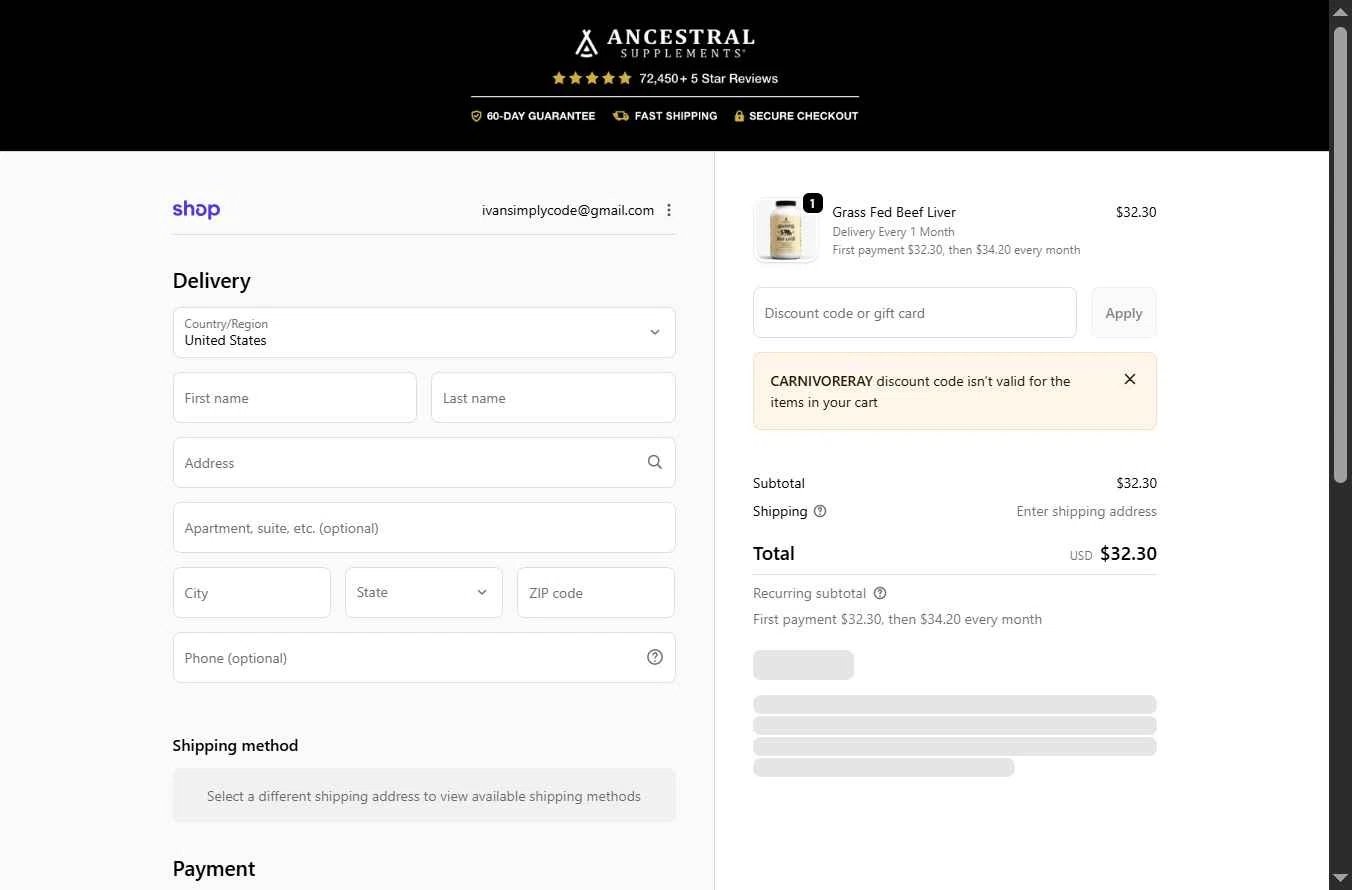Click the Apartment, suite, etc. field
1352x890 pixels.
[x=424, y=527]
